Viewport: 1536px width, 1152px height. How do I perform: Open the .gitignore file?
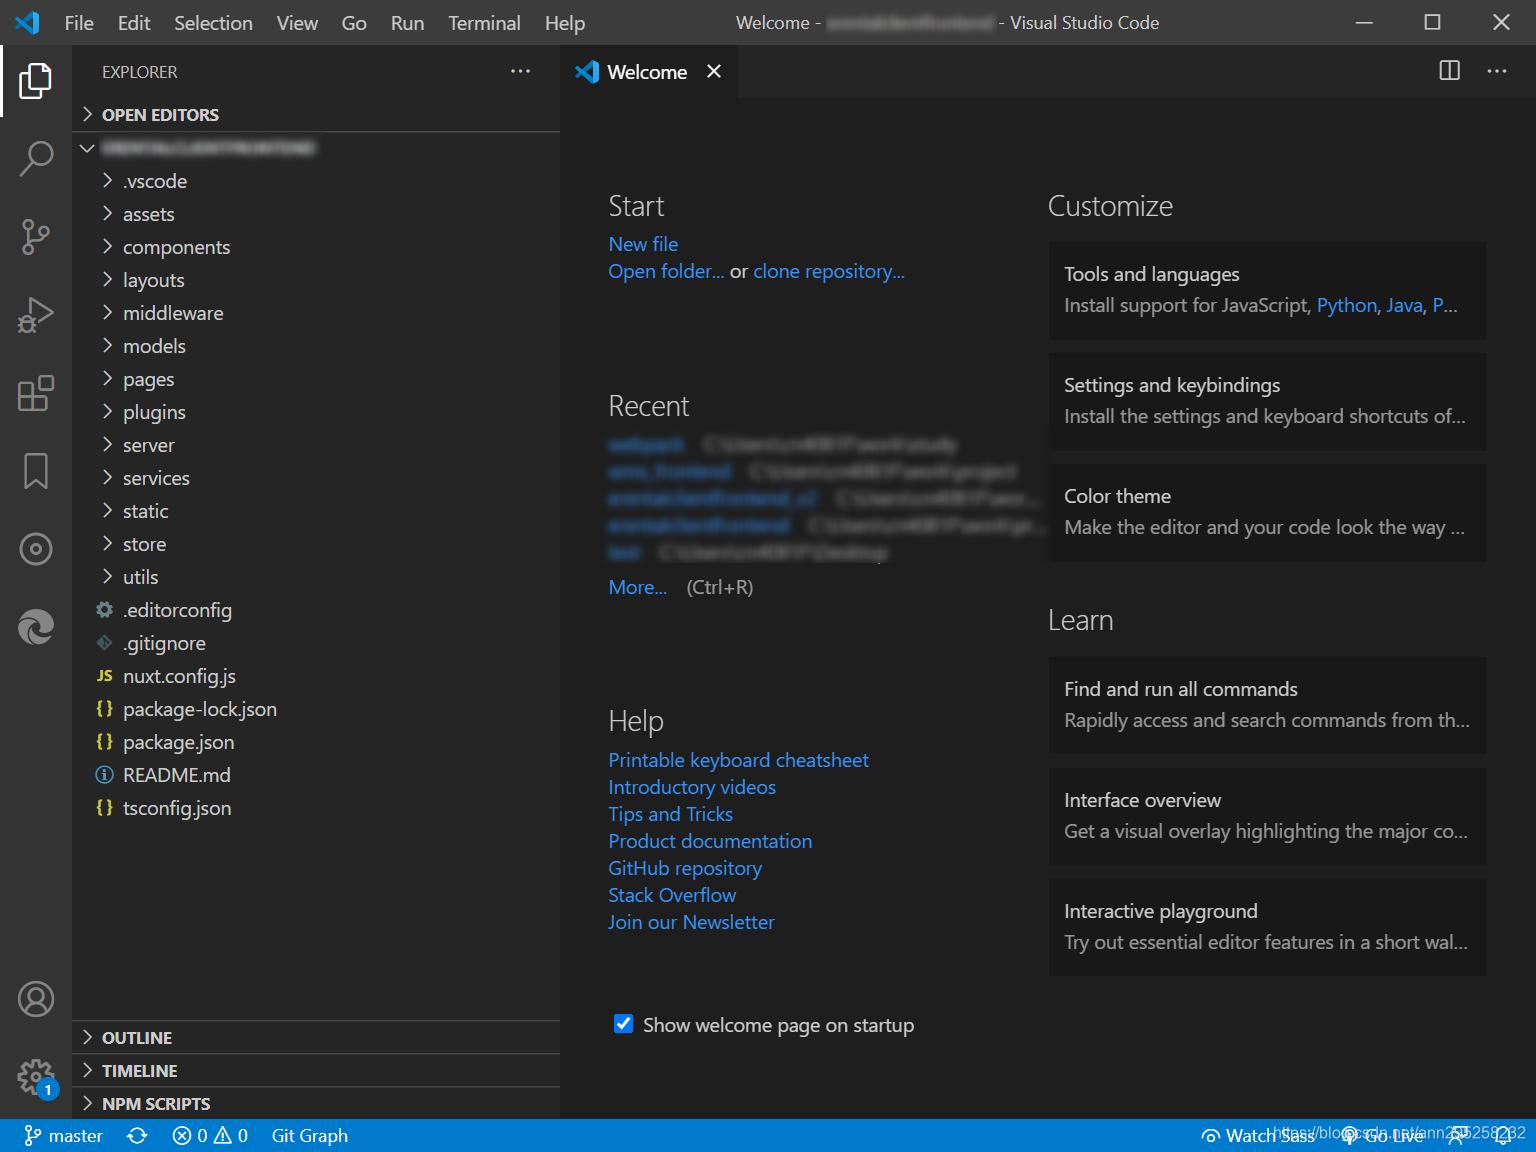pos(316,643)
